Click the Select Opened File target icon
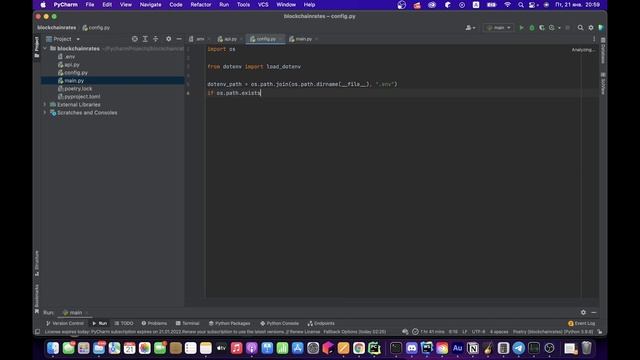Image resolution: width=640 pixels, height=360 pixels. point(135,39)
